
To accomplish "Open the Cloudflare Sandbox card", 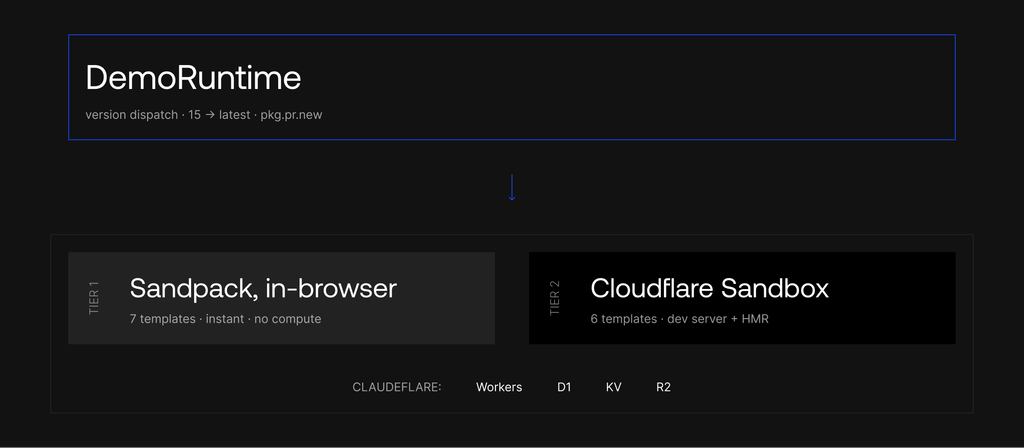I will (743, 298).
